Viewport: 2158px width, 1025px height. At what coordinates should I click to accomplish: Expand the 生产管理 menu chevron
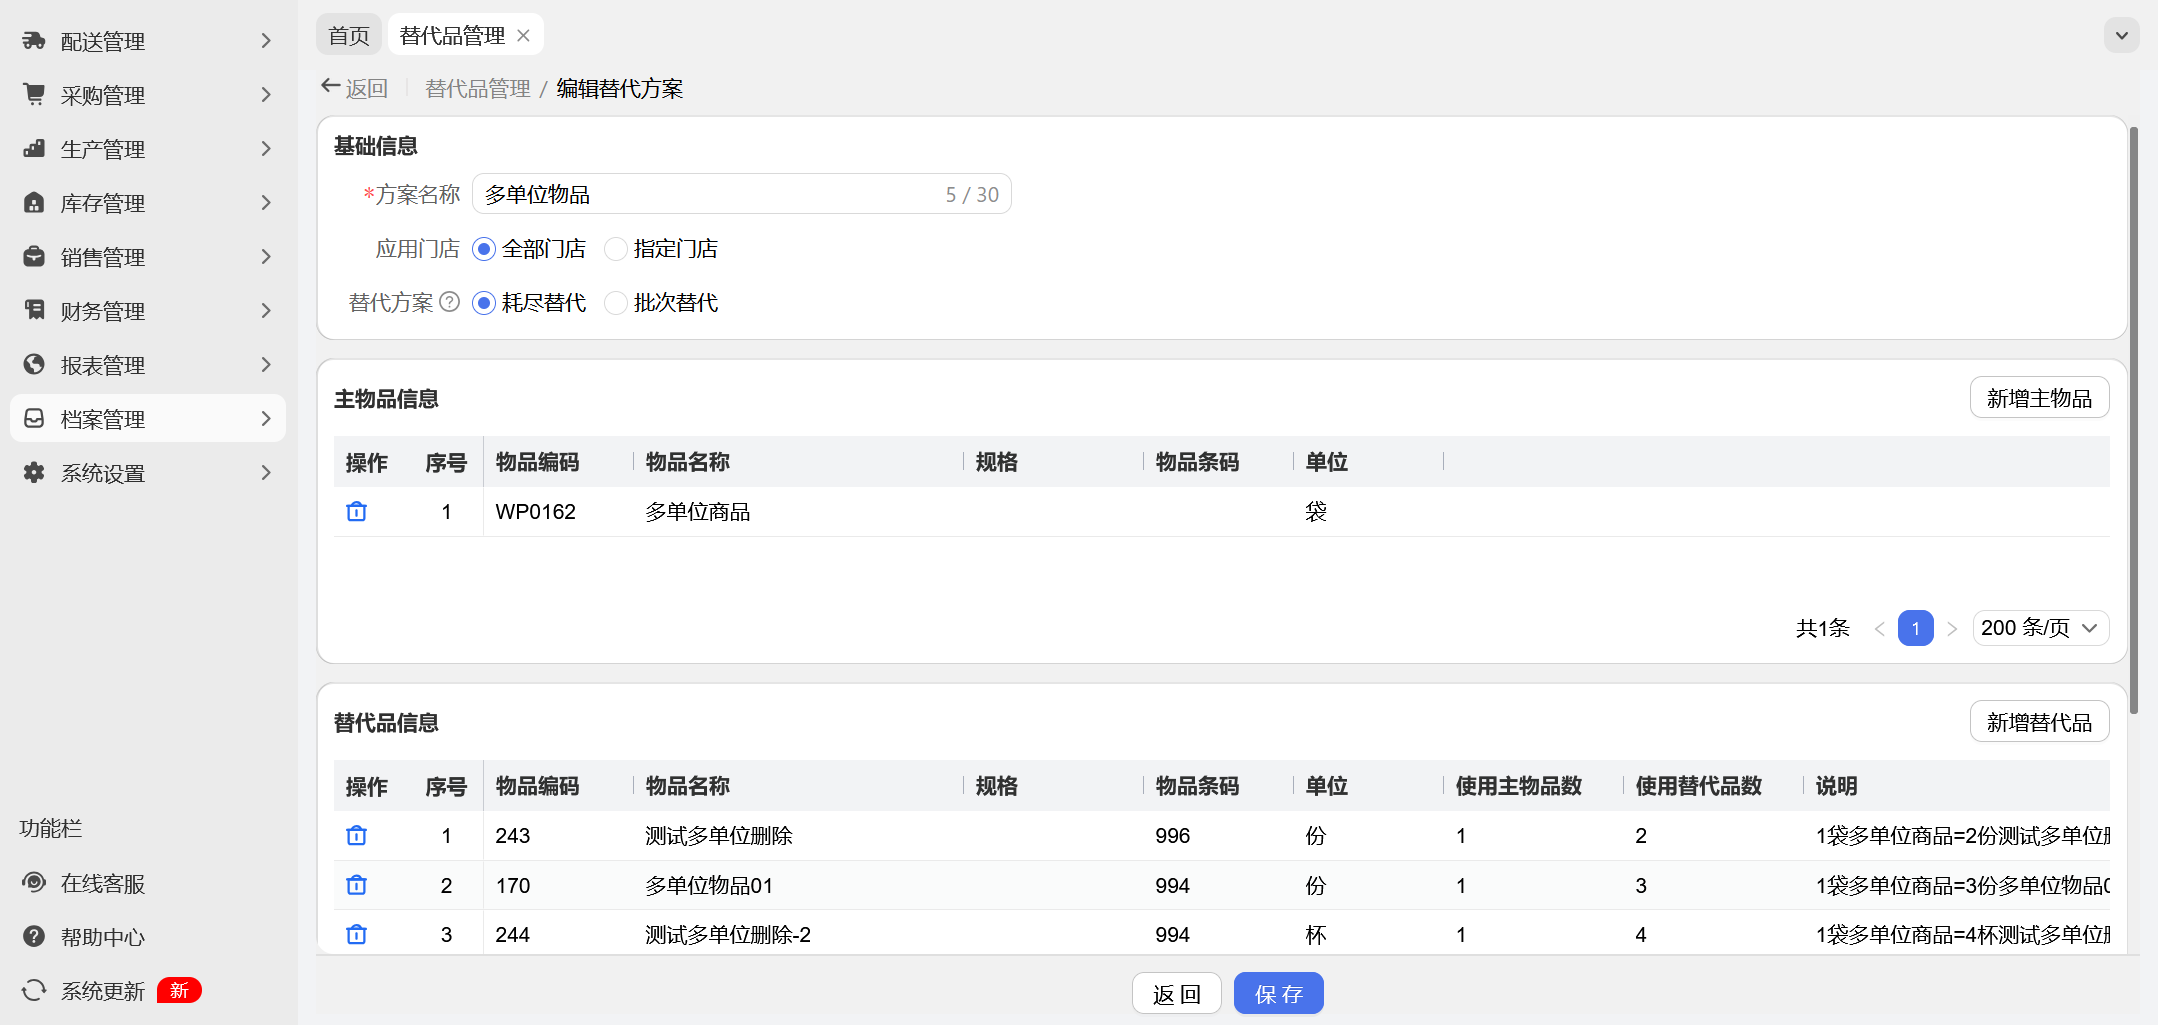click(266, 149)
